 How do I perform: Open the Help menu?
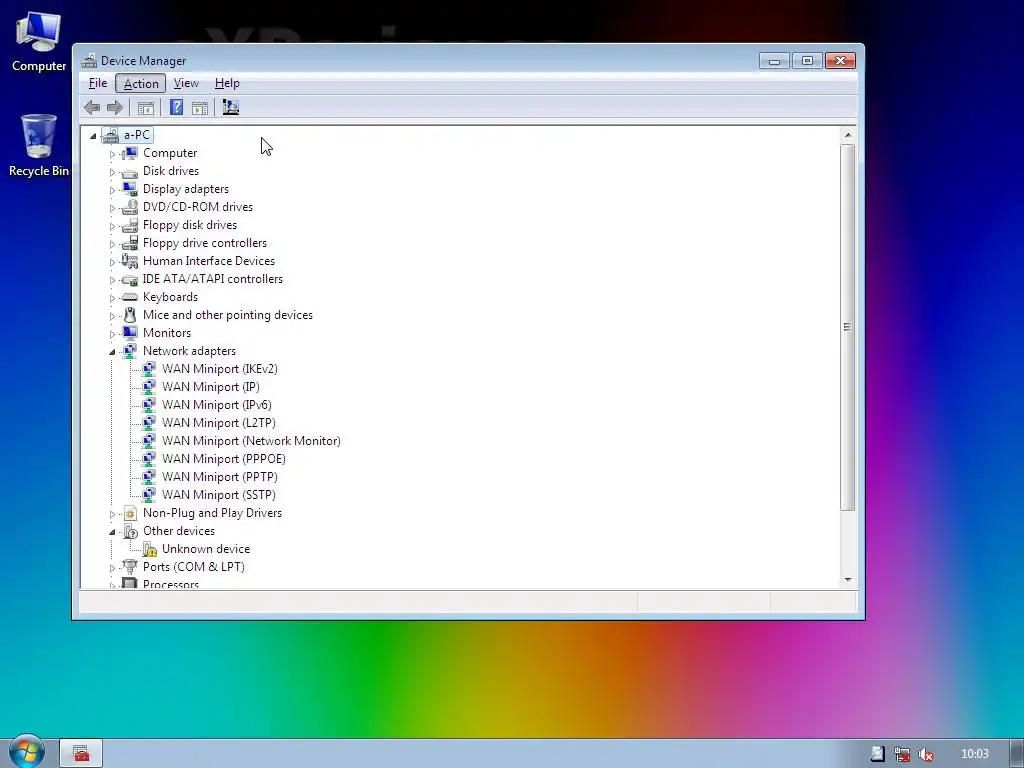[x=227, y=83]
